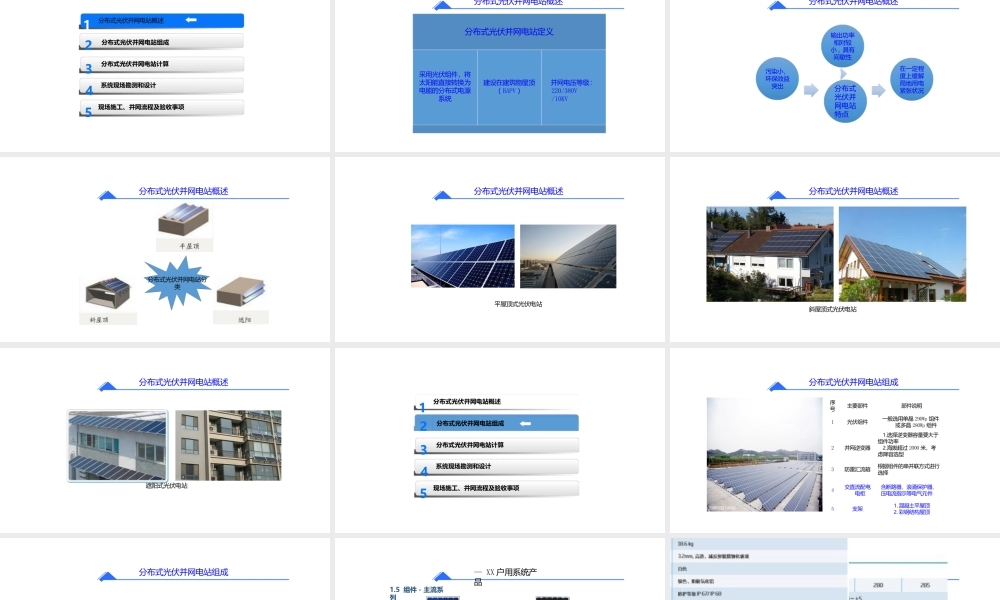Click the 分布式光伏并网电站定义 header box
The image size is (1000, 600).
tap(509, 31)
